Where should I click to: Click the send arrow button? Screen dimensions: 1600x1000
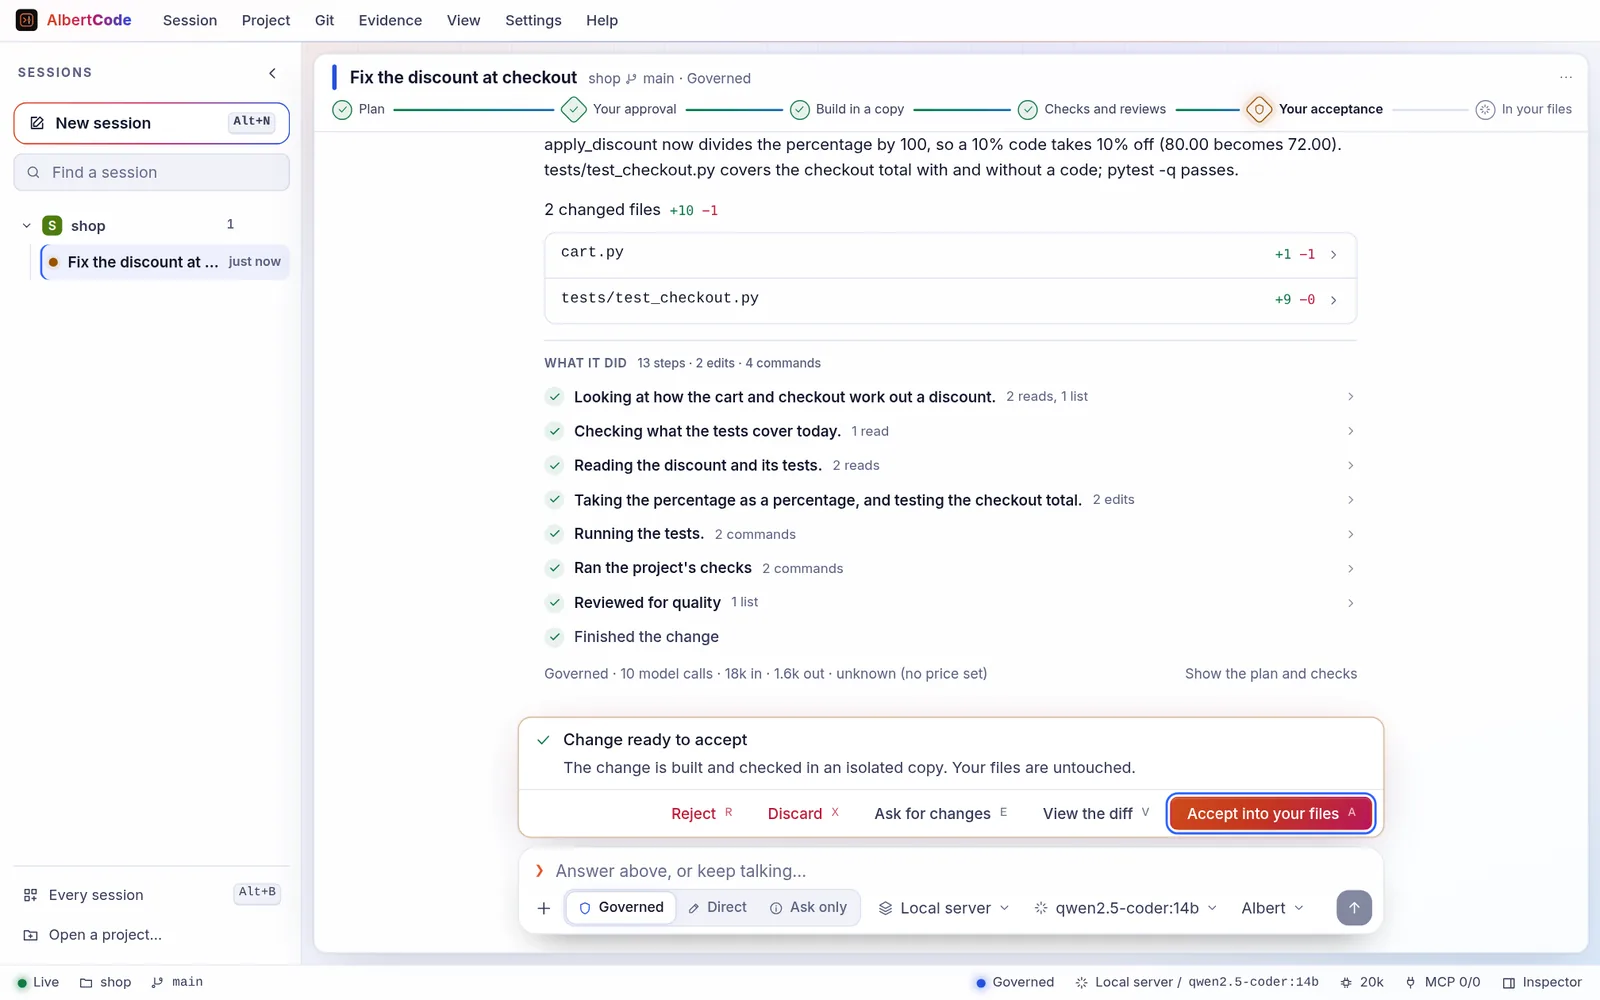1354,908
